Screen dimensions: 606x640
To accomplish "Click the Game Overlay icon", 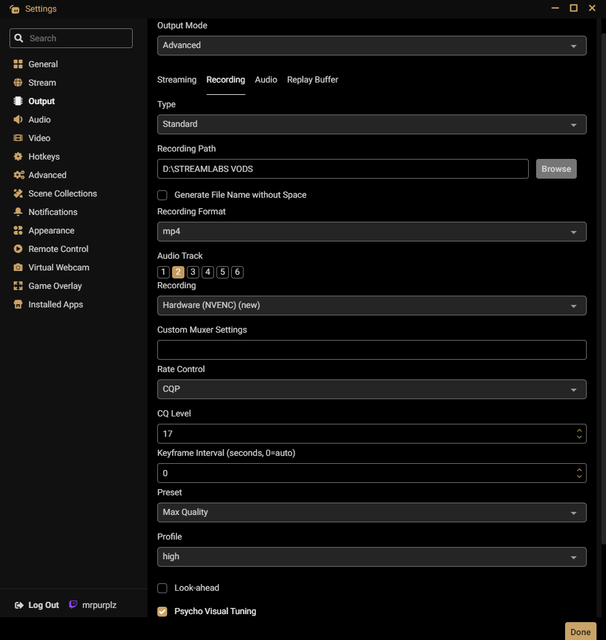I will pos(18,286).
